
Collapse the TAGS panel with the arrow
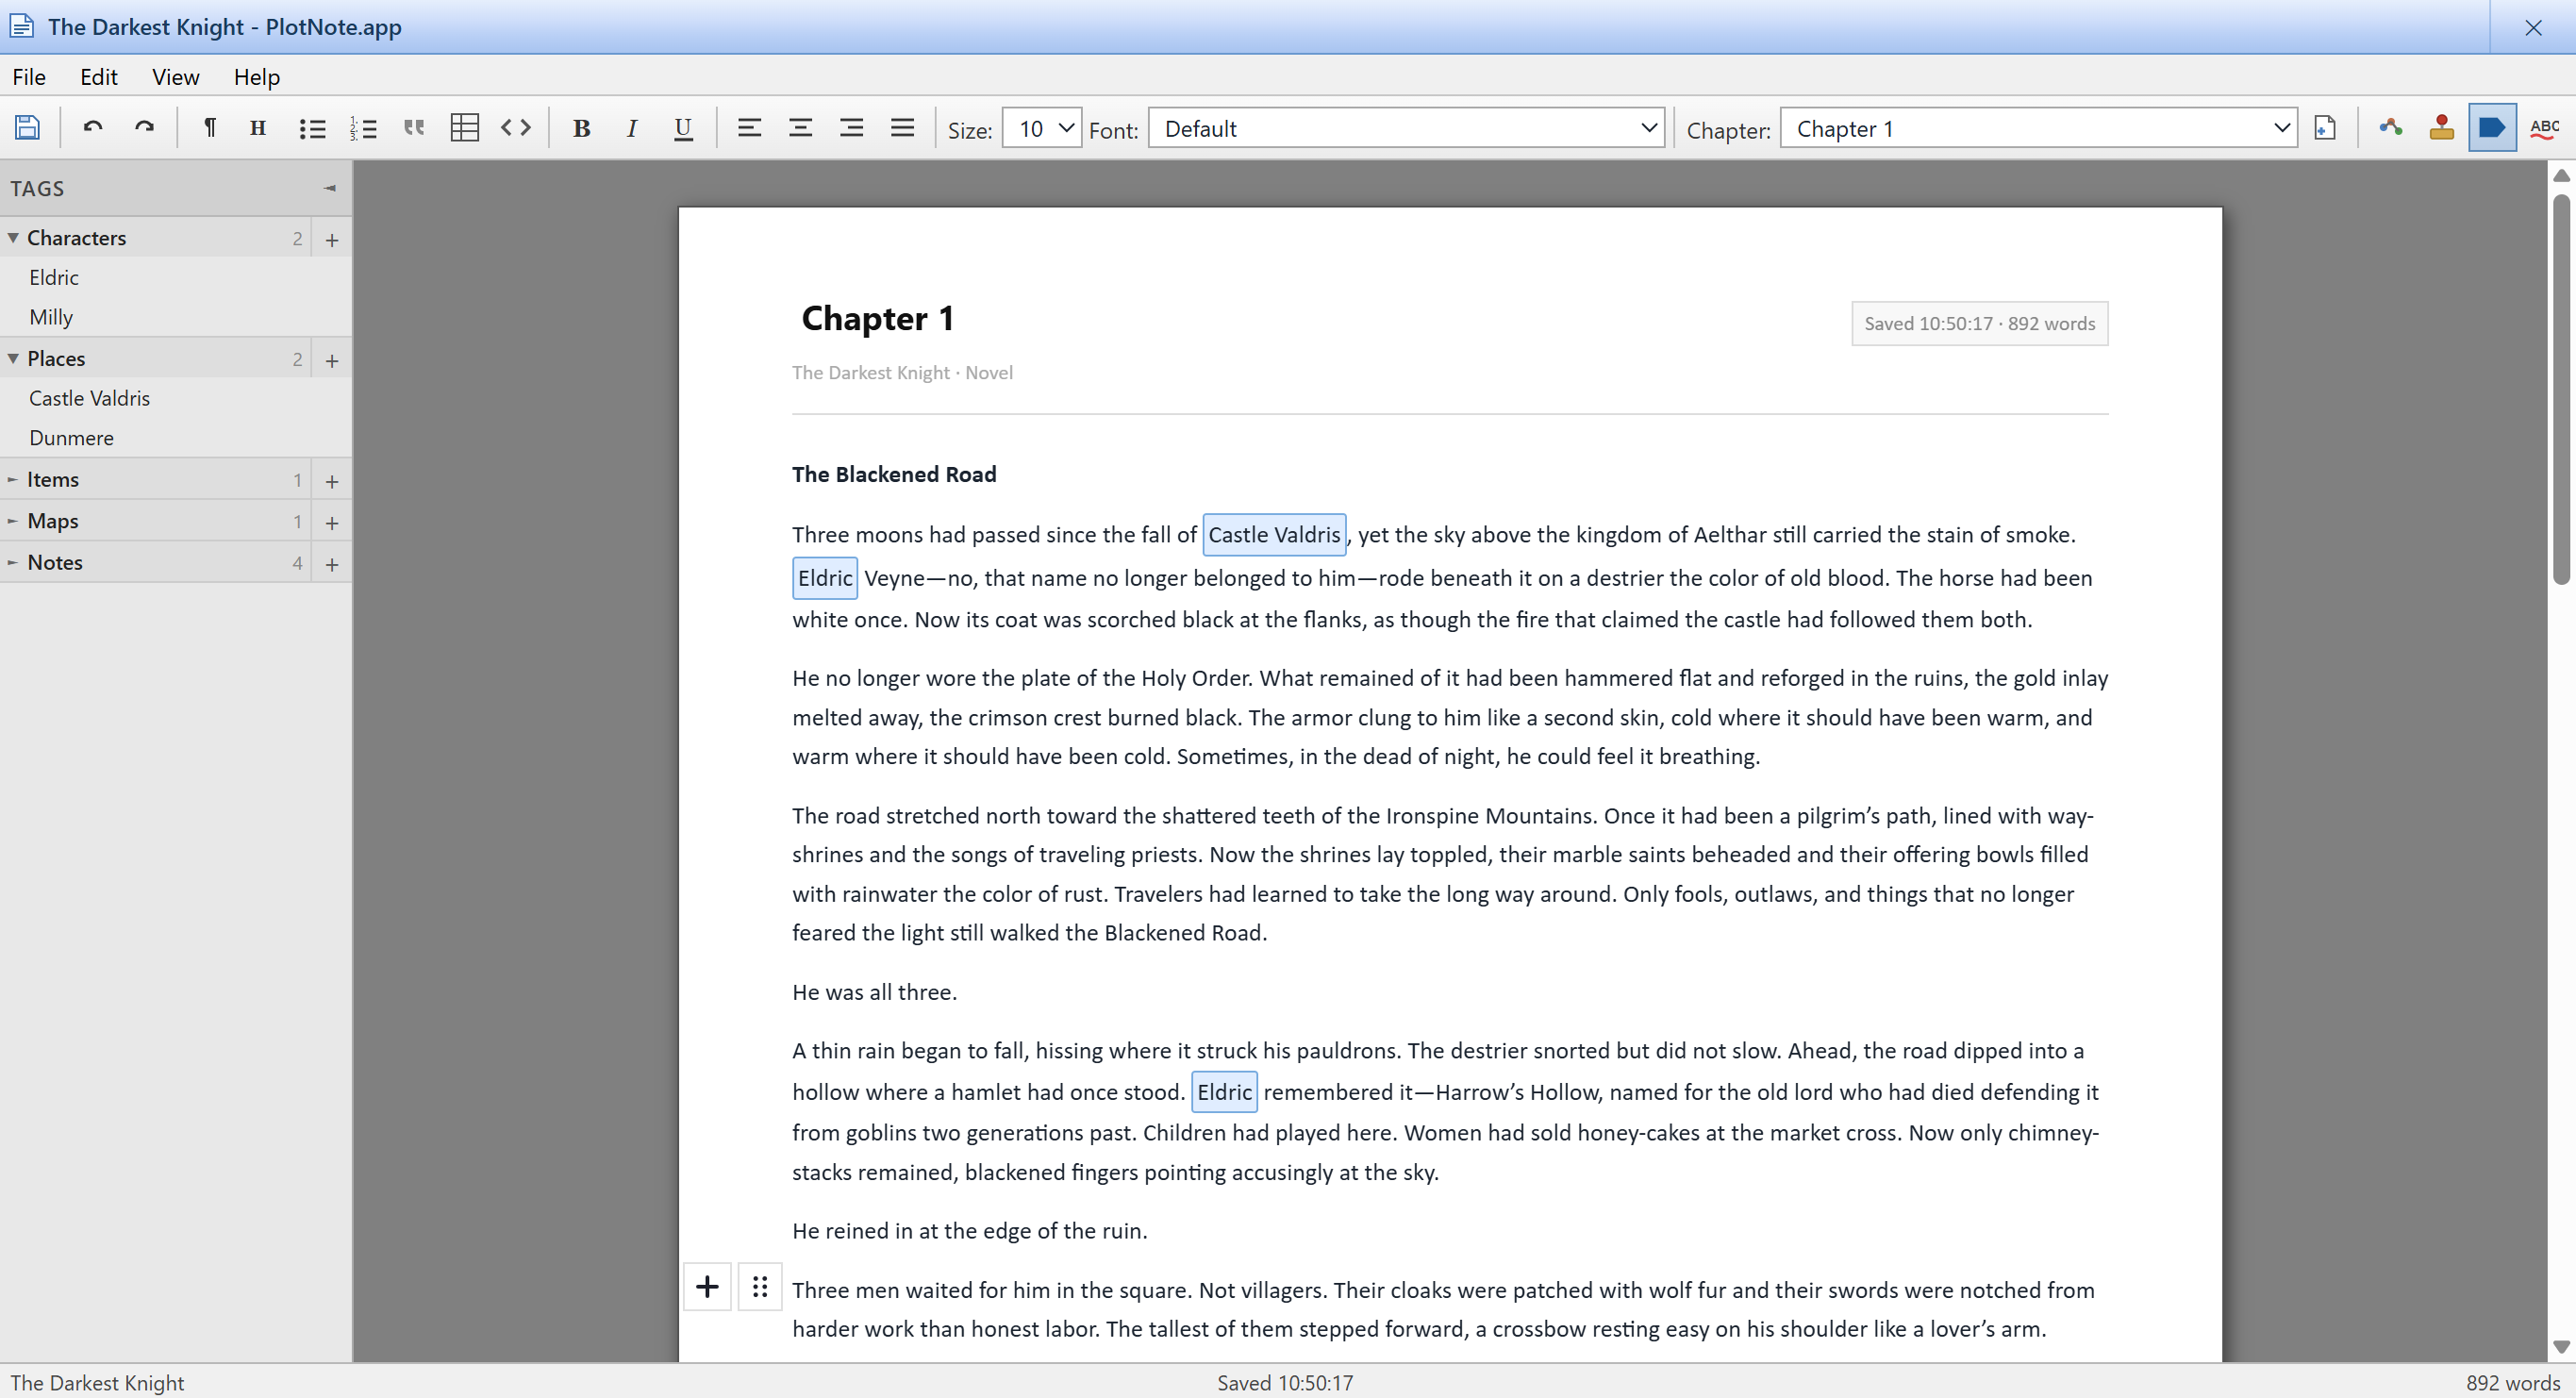click(x=330, y=188)
